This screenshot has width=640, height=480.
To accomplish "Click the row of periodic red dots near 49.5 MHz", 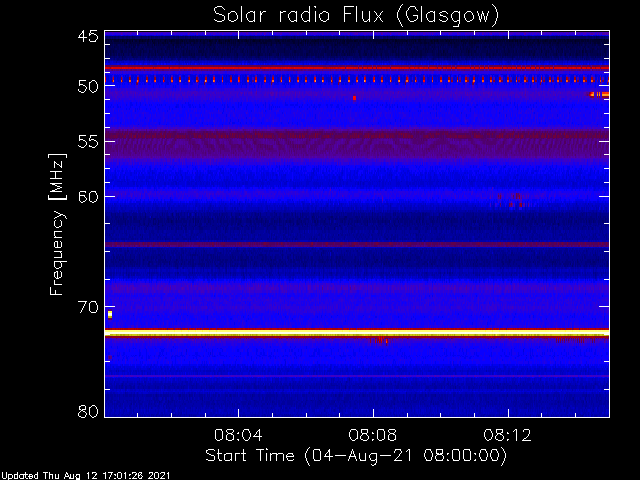I will [x=357, y=80].
